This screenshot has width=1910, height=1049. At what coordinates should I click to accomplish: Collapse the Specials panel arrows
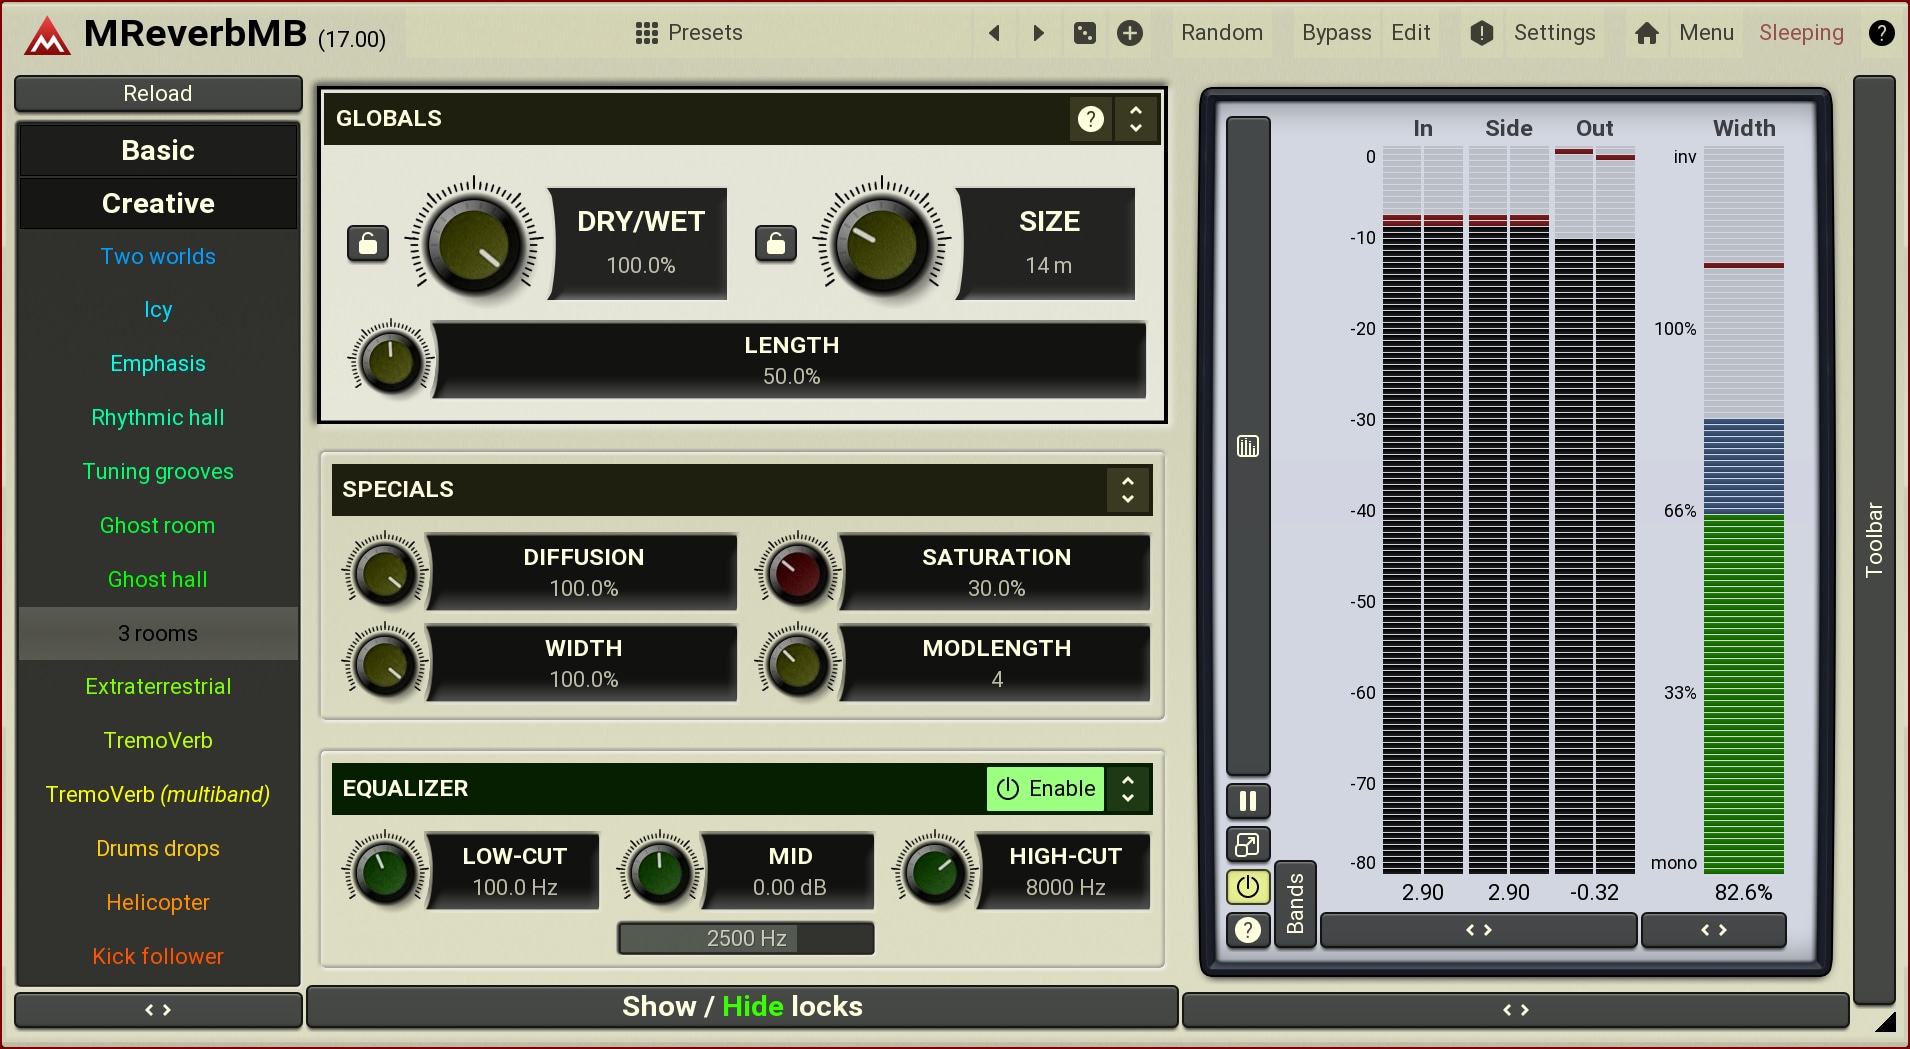(1128, 490)
